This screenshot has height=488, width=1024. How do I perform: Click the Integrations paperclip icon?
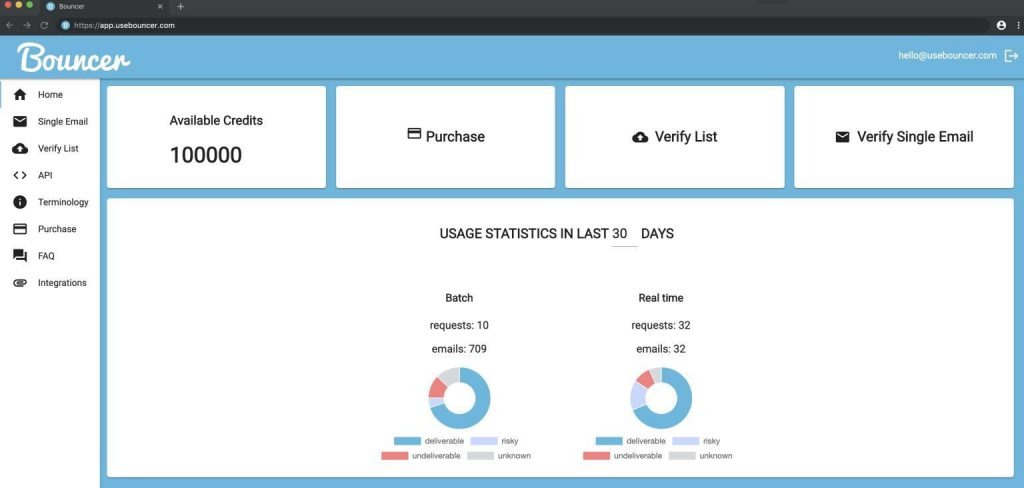click(20, 283)
